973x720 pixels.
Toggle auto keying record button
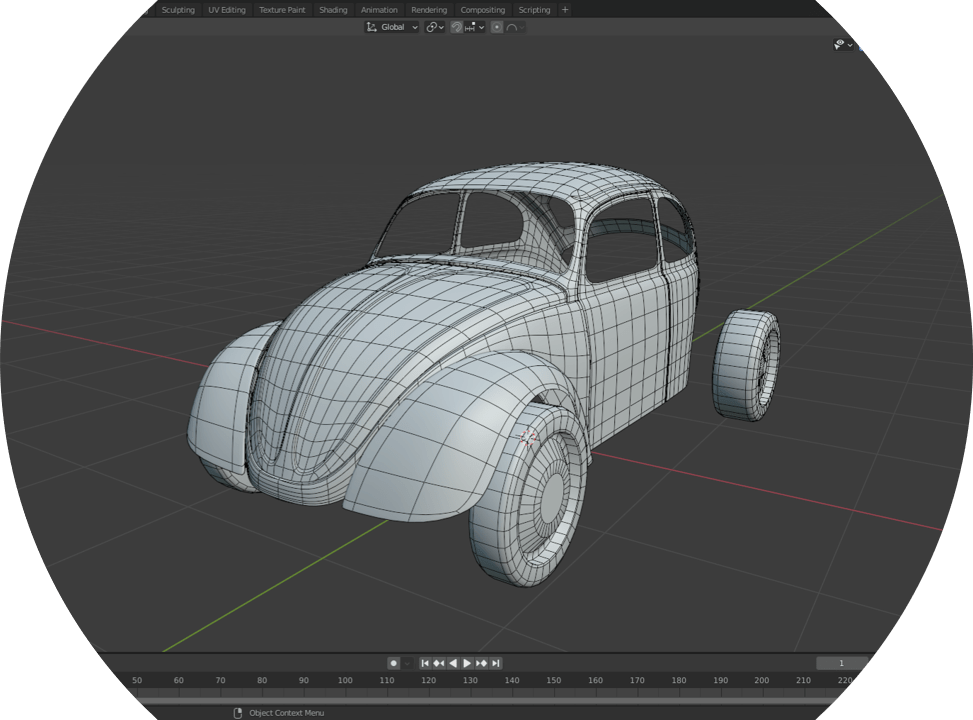coord(393,664)
